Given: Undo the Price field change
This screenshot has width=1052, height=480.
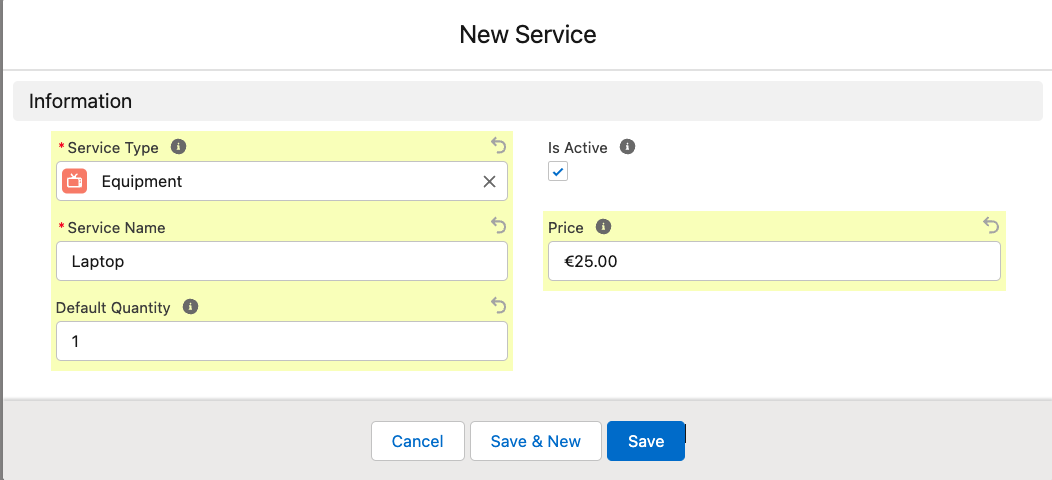Looking at the screenshot, I should (991, 226).
